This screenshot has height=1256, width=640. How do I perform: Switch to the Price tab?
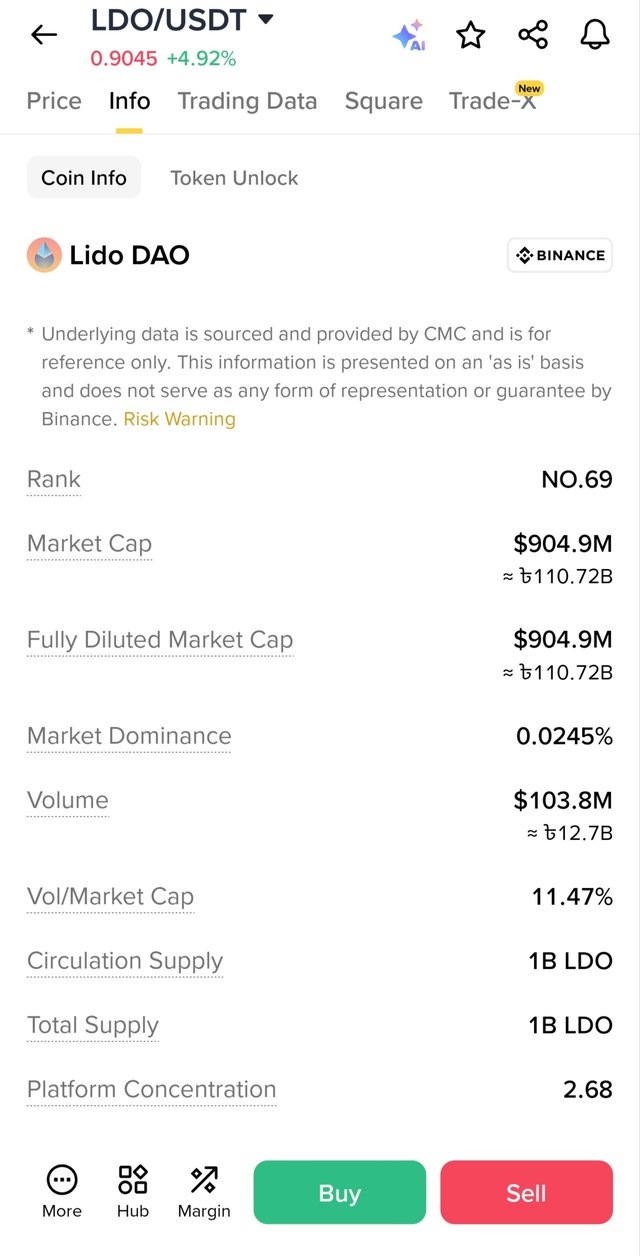click(54, 101)
